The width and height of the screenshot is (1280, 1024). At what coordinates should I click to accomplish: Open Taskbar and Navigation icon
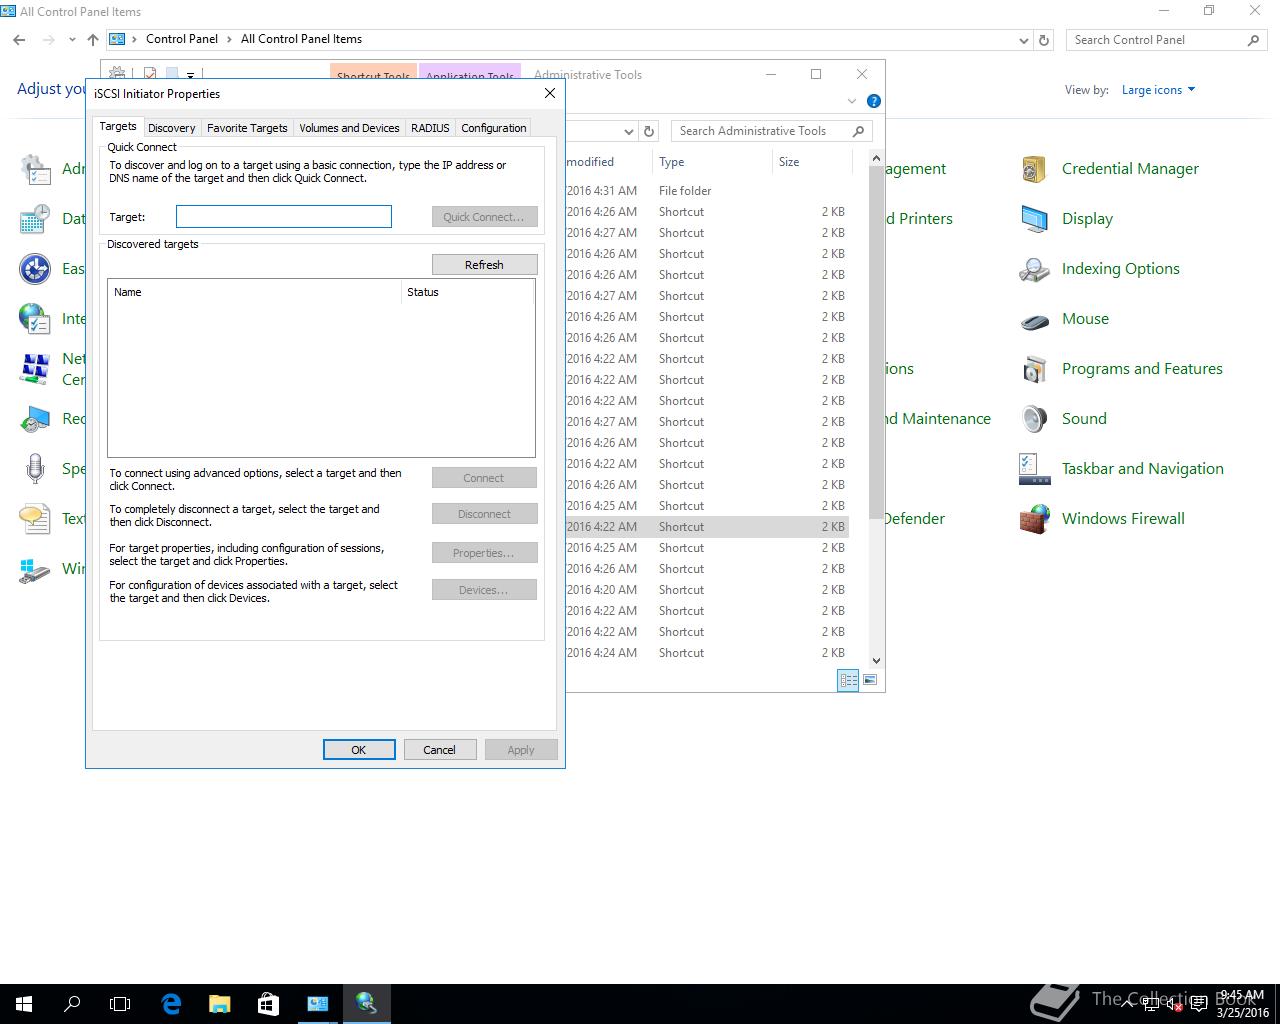[1033, 469]
